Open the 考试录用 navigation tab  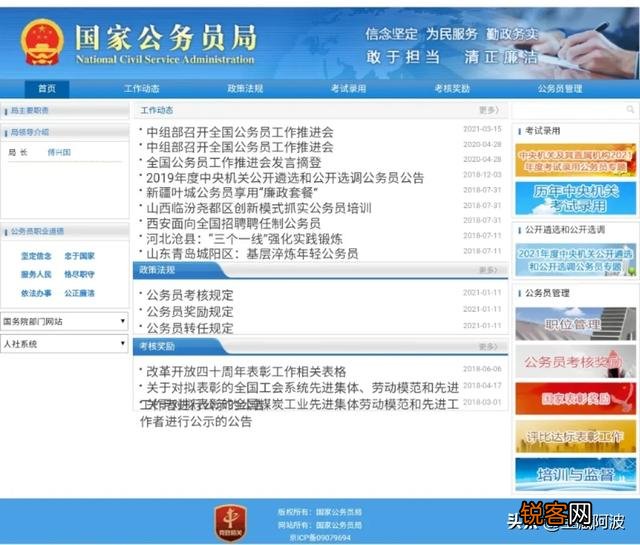pos(349,89)
